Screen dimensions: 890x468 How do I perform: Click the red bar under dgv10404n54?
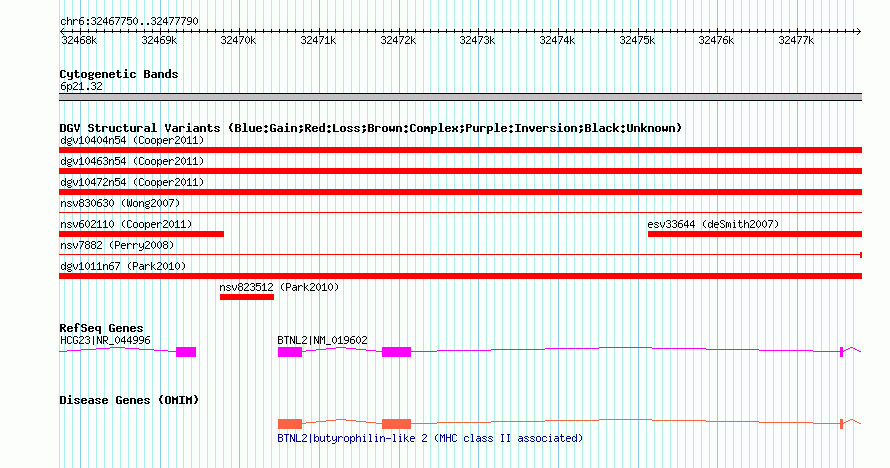pyautogui.click(x=460, y=150)
